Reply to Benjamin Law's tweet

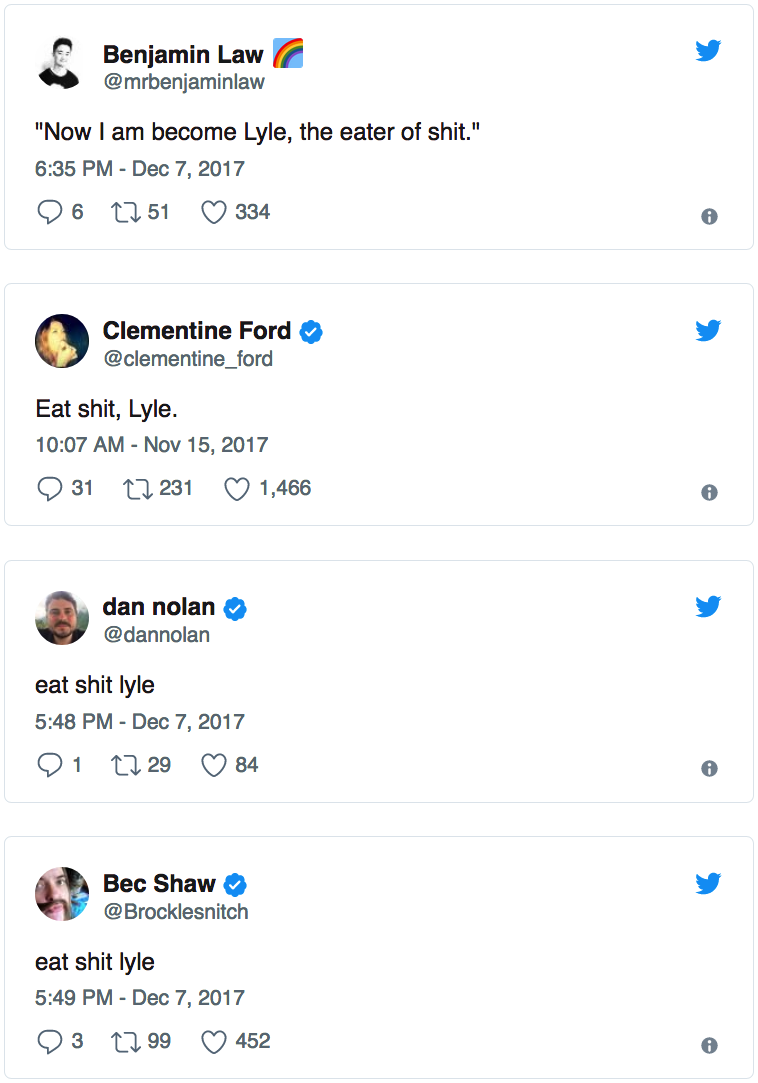(x=50, y=212)
